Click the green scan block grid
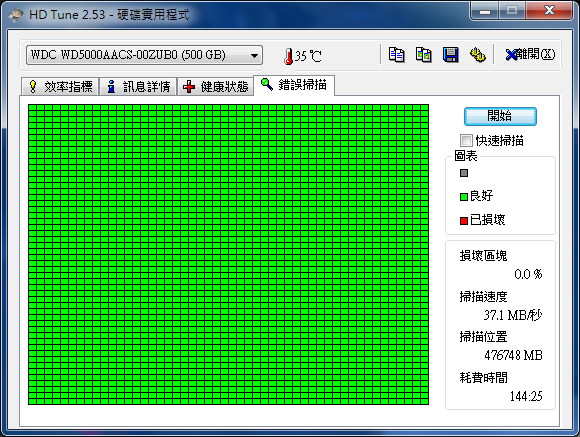This screenshot has width=580, height=437. [x=229, y=255]
